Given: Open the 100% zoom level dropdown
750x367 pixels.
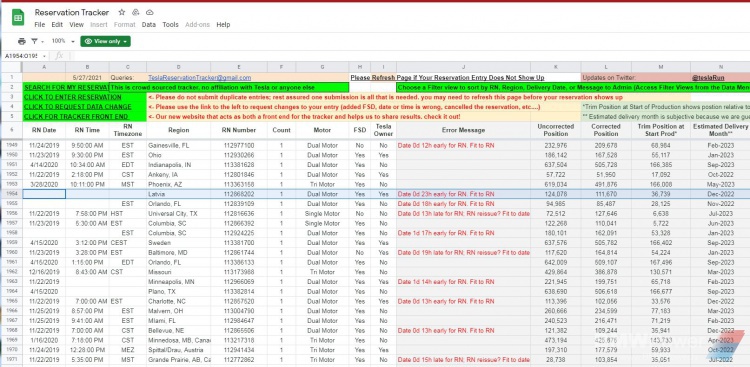Looking at the screenshot, I should click(63, 41).
